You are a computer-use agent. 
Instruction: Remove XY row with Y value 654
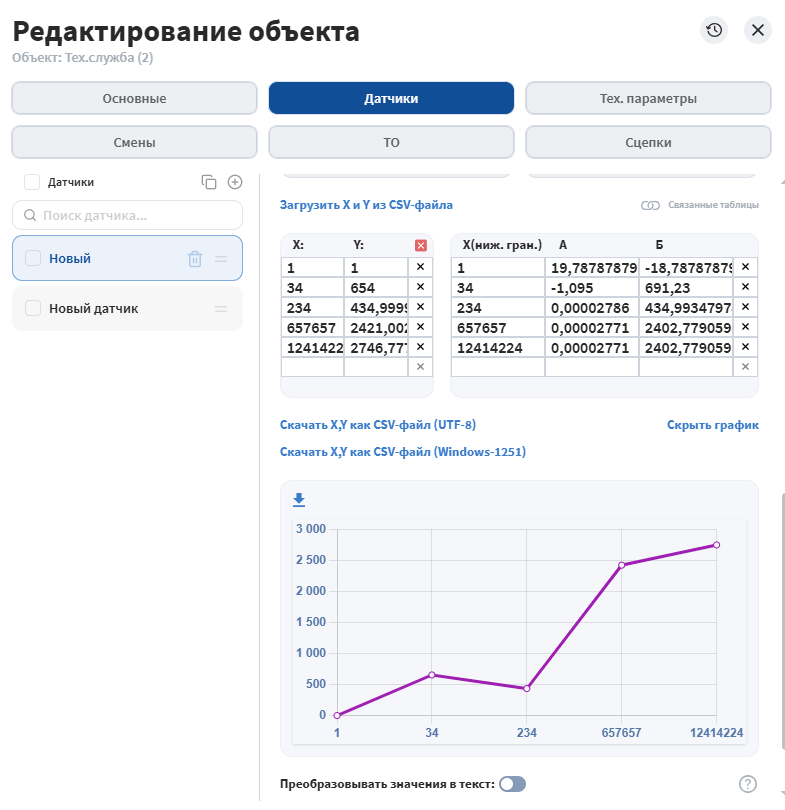point(420,287)
